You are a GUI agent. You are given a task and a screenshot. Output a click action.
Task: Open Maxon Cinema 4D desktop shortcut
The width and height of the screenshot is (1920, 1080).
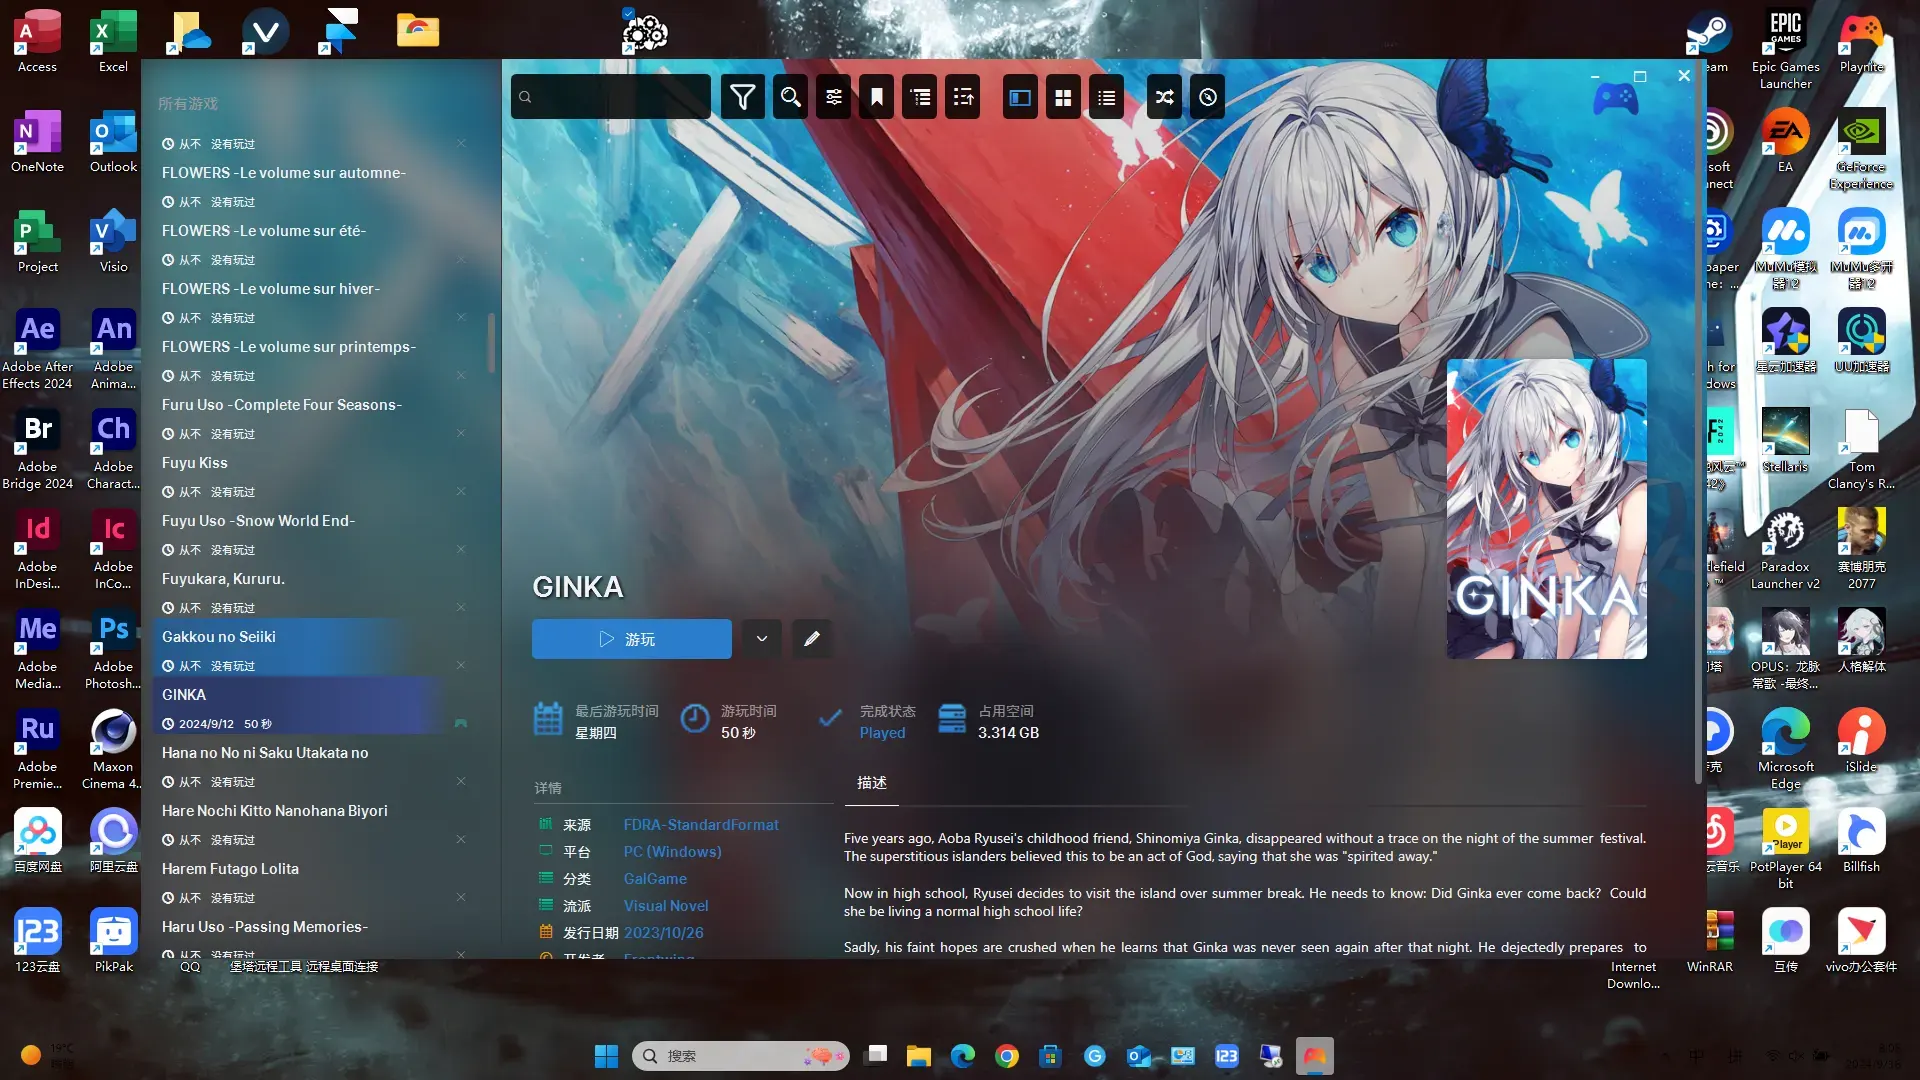coord(113,750)
